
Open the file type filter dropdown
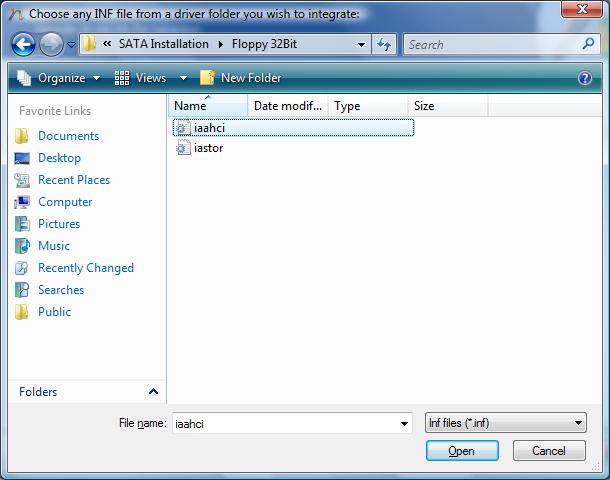505,423
